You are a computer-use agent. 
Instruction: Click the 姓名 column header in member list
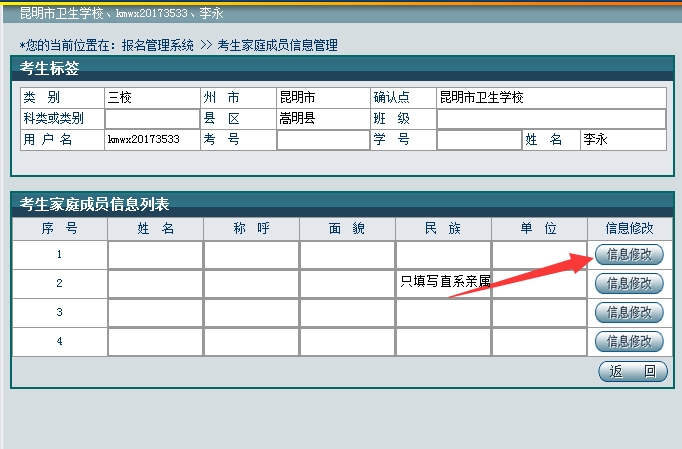coord(156,228)
